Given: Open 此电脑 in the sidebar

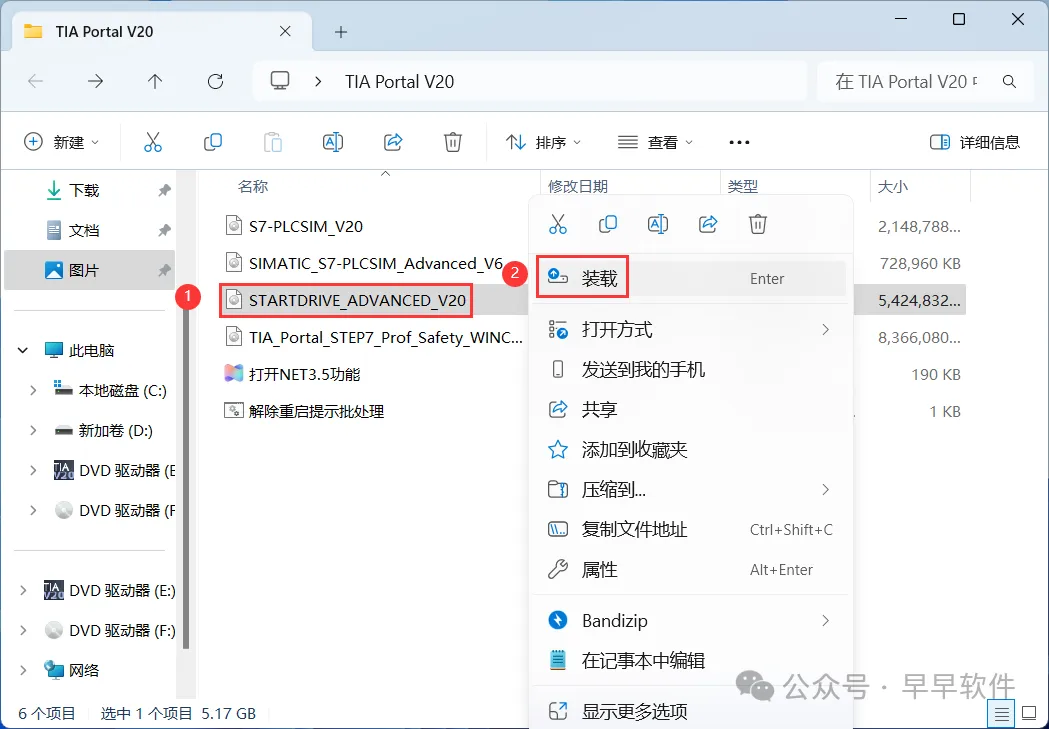Looking at the screenshot, I should tap(90, 350).
